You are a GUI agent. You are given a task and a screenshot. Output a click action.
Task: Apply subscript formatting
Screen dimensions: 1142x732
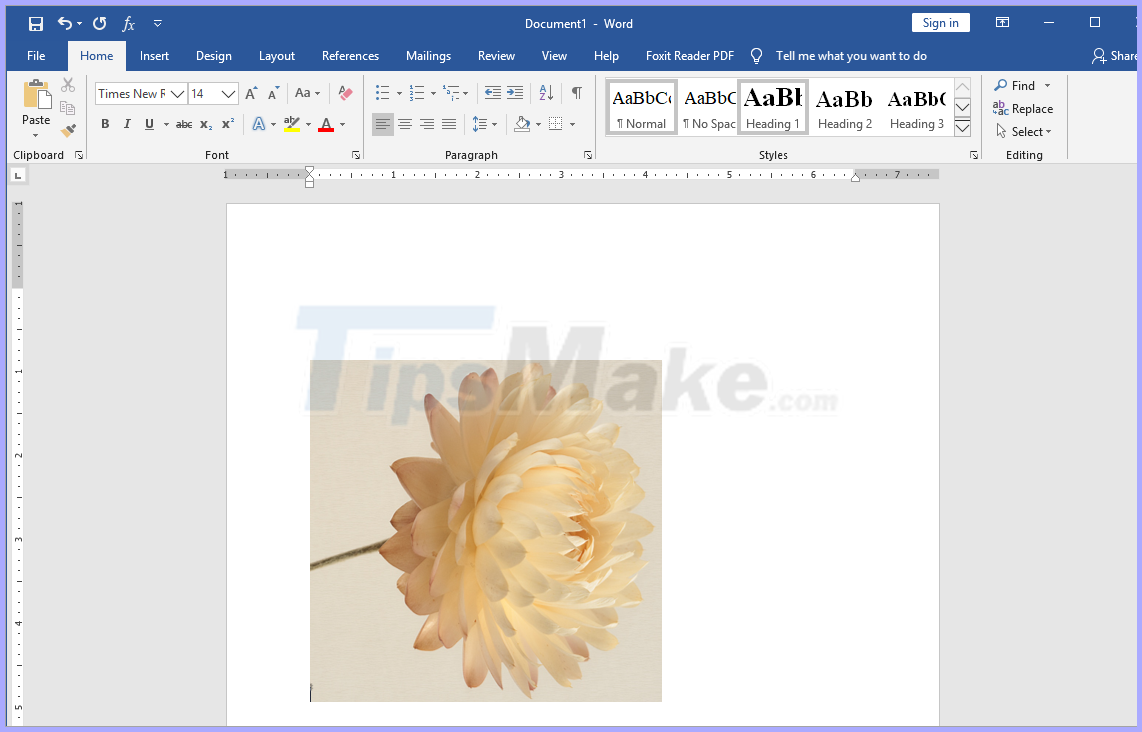(204, 124)
